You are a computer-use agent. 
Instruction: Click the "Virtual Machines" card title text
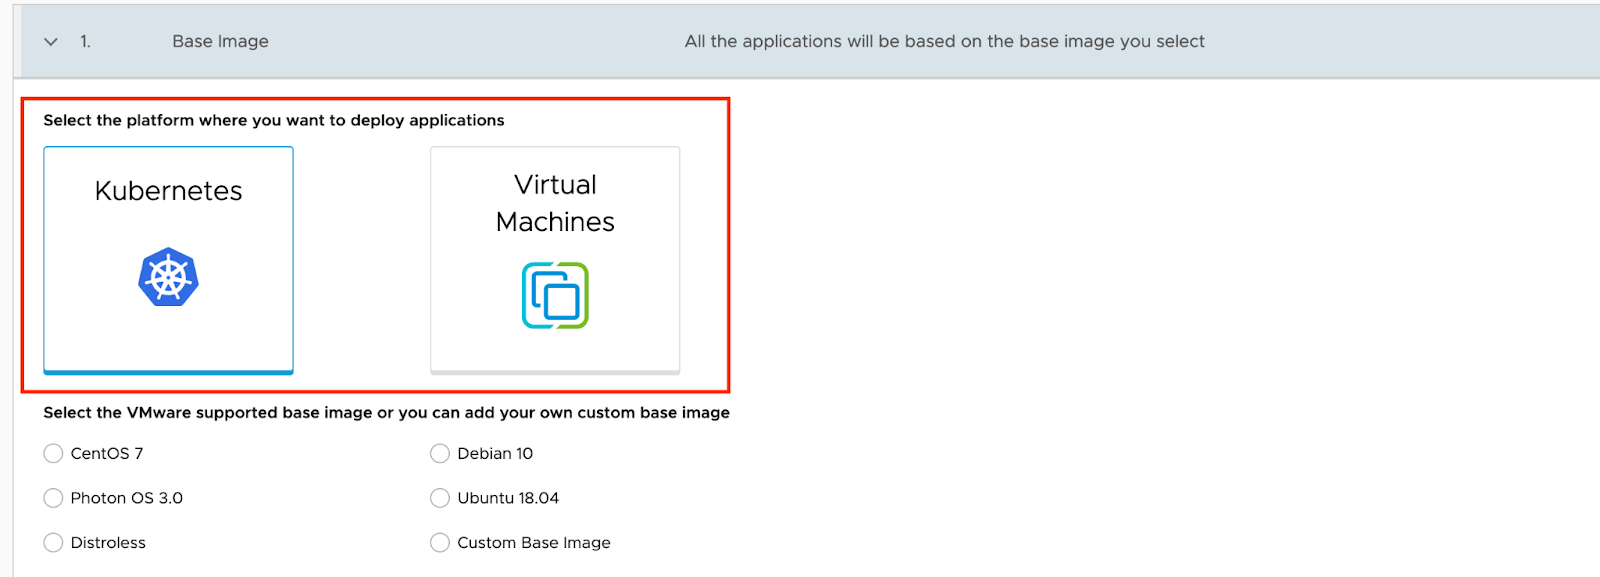[x=555, y=203]
